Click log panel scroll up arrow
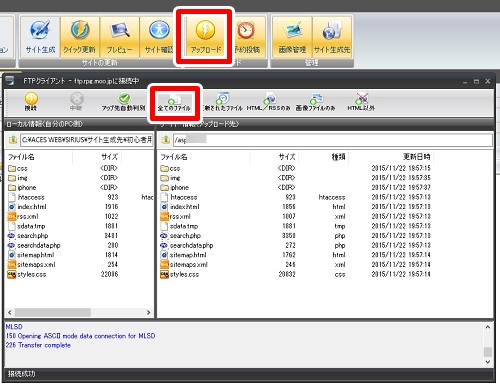The width and height of the screenshot is (500, 387). point(488,327)
